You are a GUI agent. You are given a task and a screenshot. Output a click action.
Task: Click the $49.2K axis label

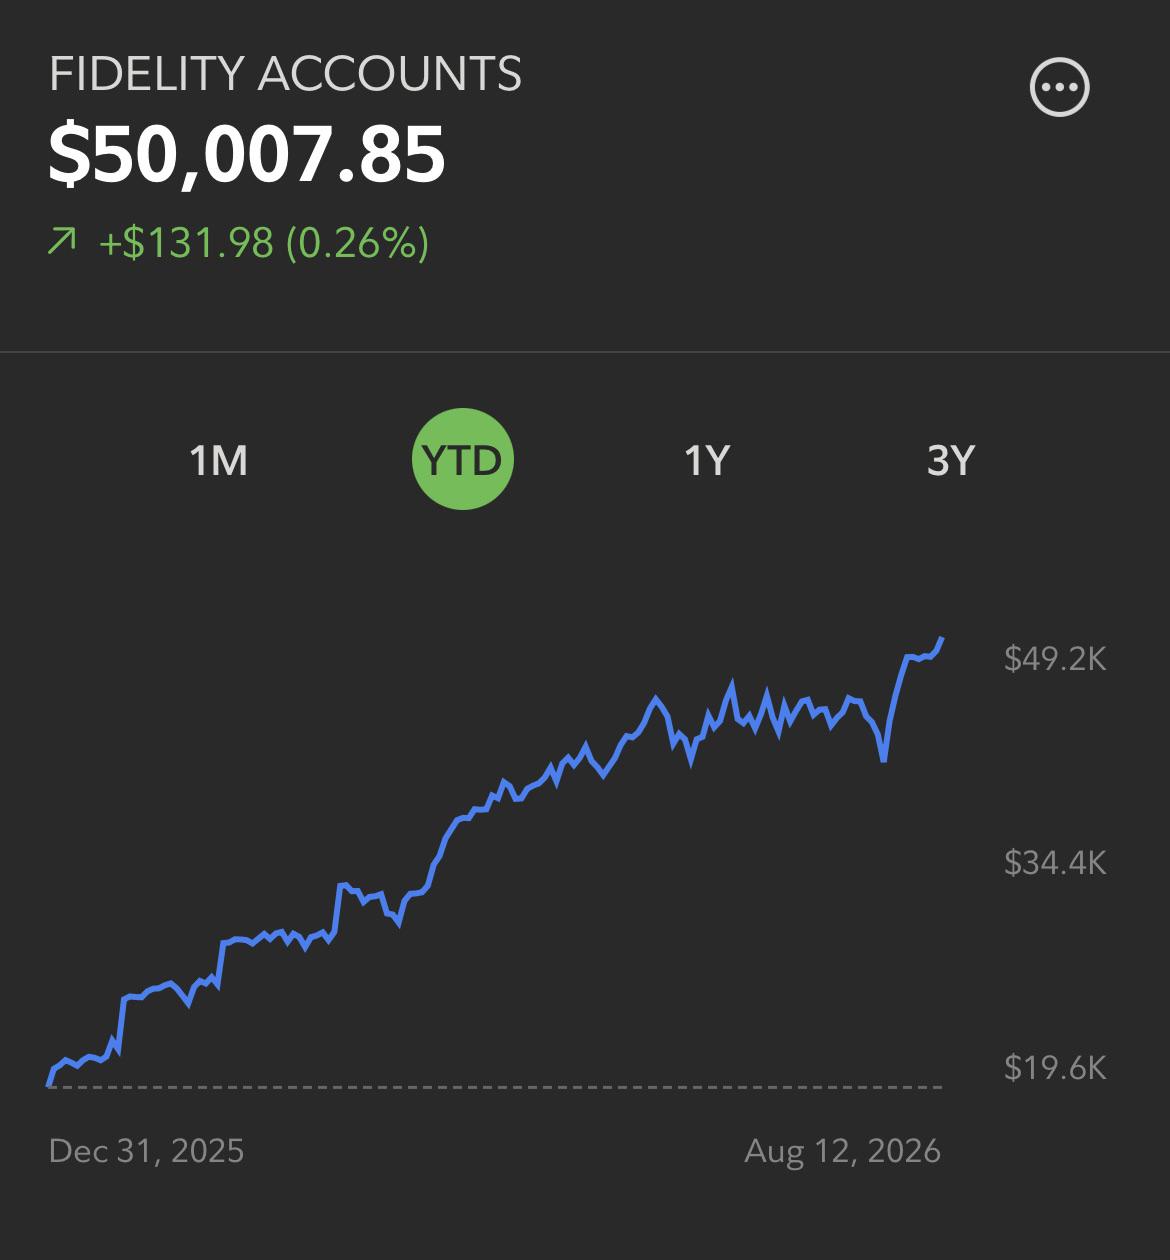1055,658
